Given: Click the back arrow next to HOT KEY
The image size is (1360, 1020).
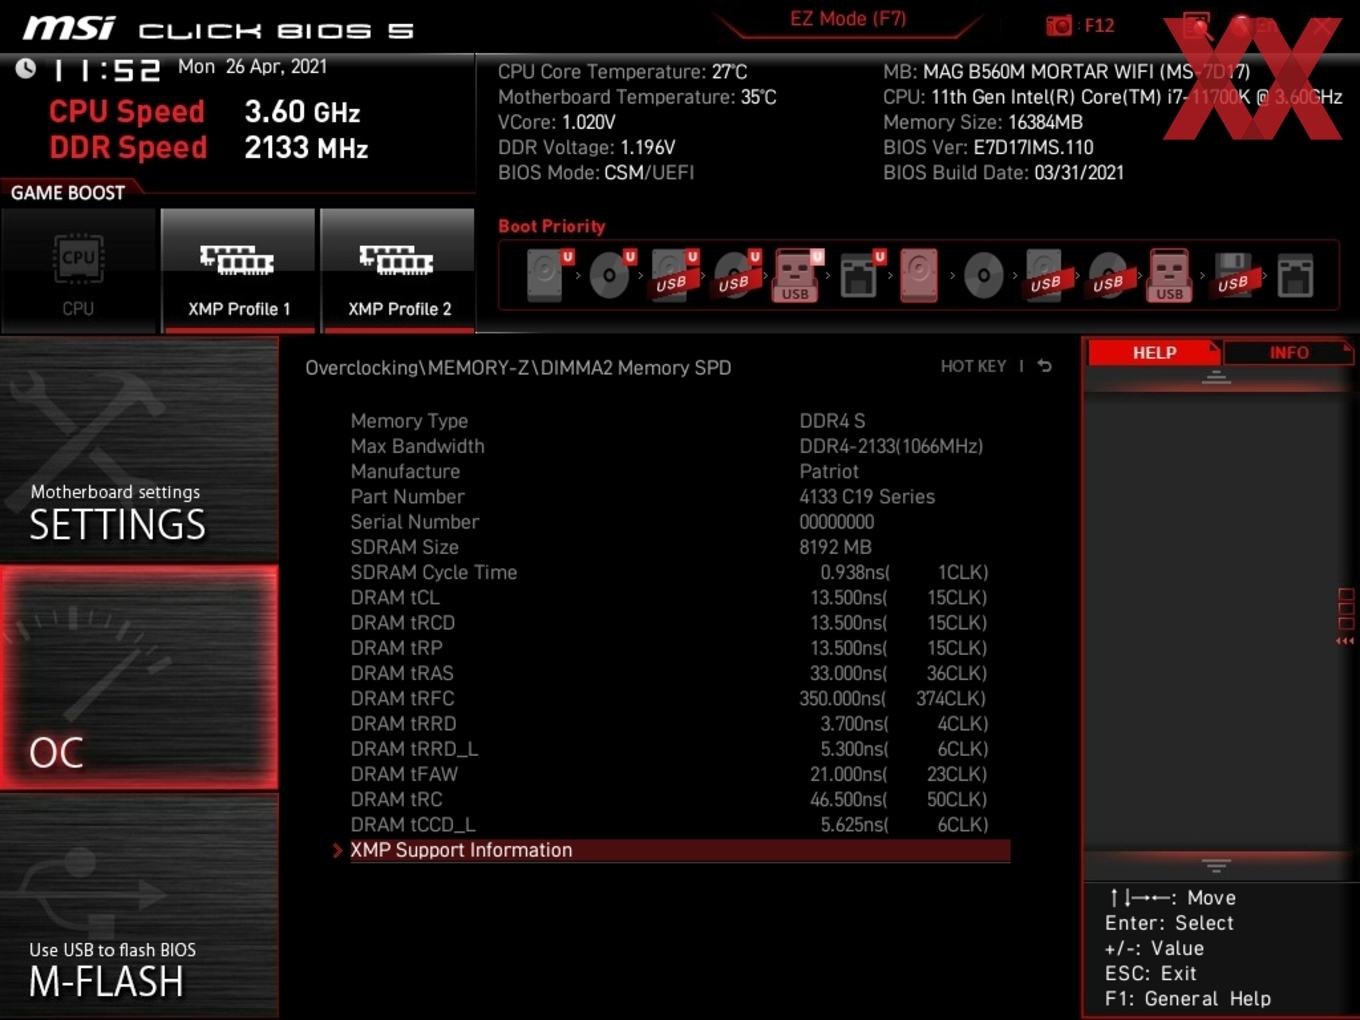Looking at the screenshot, I should (x=1044, y=366).
